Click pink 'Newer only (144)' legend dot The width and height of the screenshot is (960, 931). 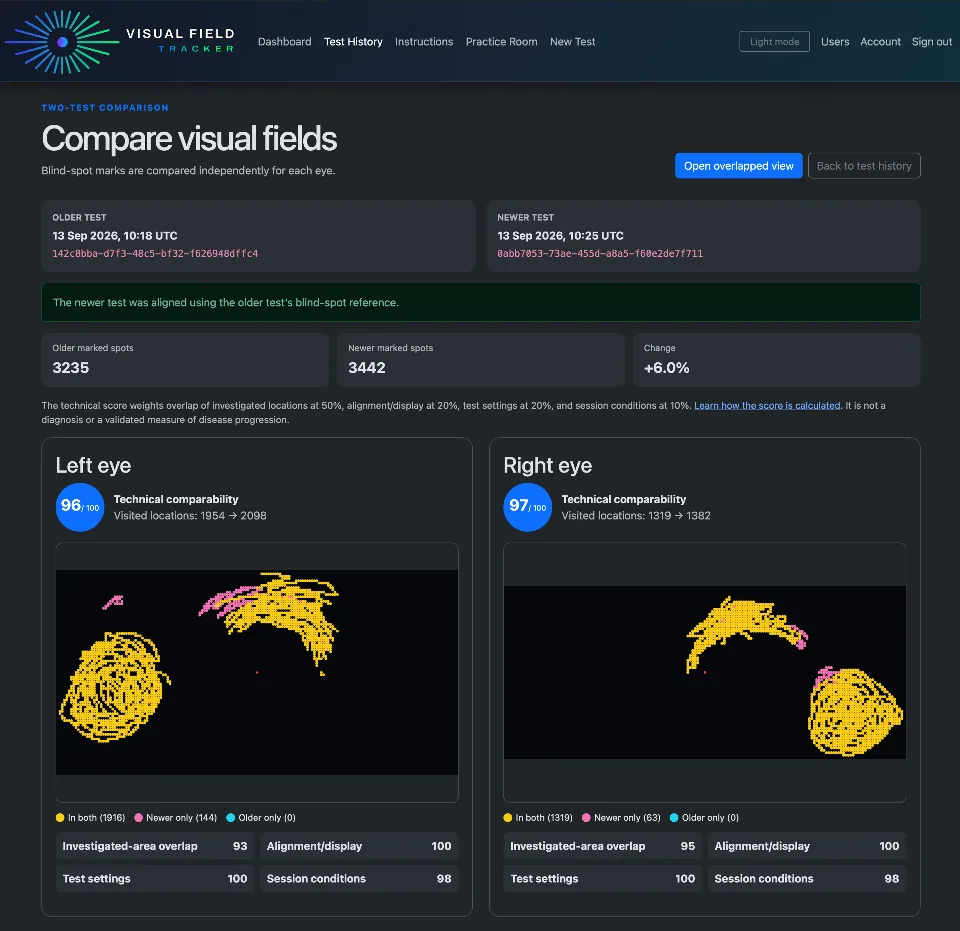138,818
